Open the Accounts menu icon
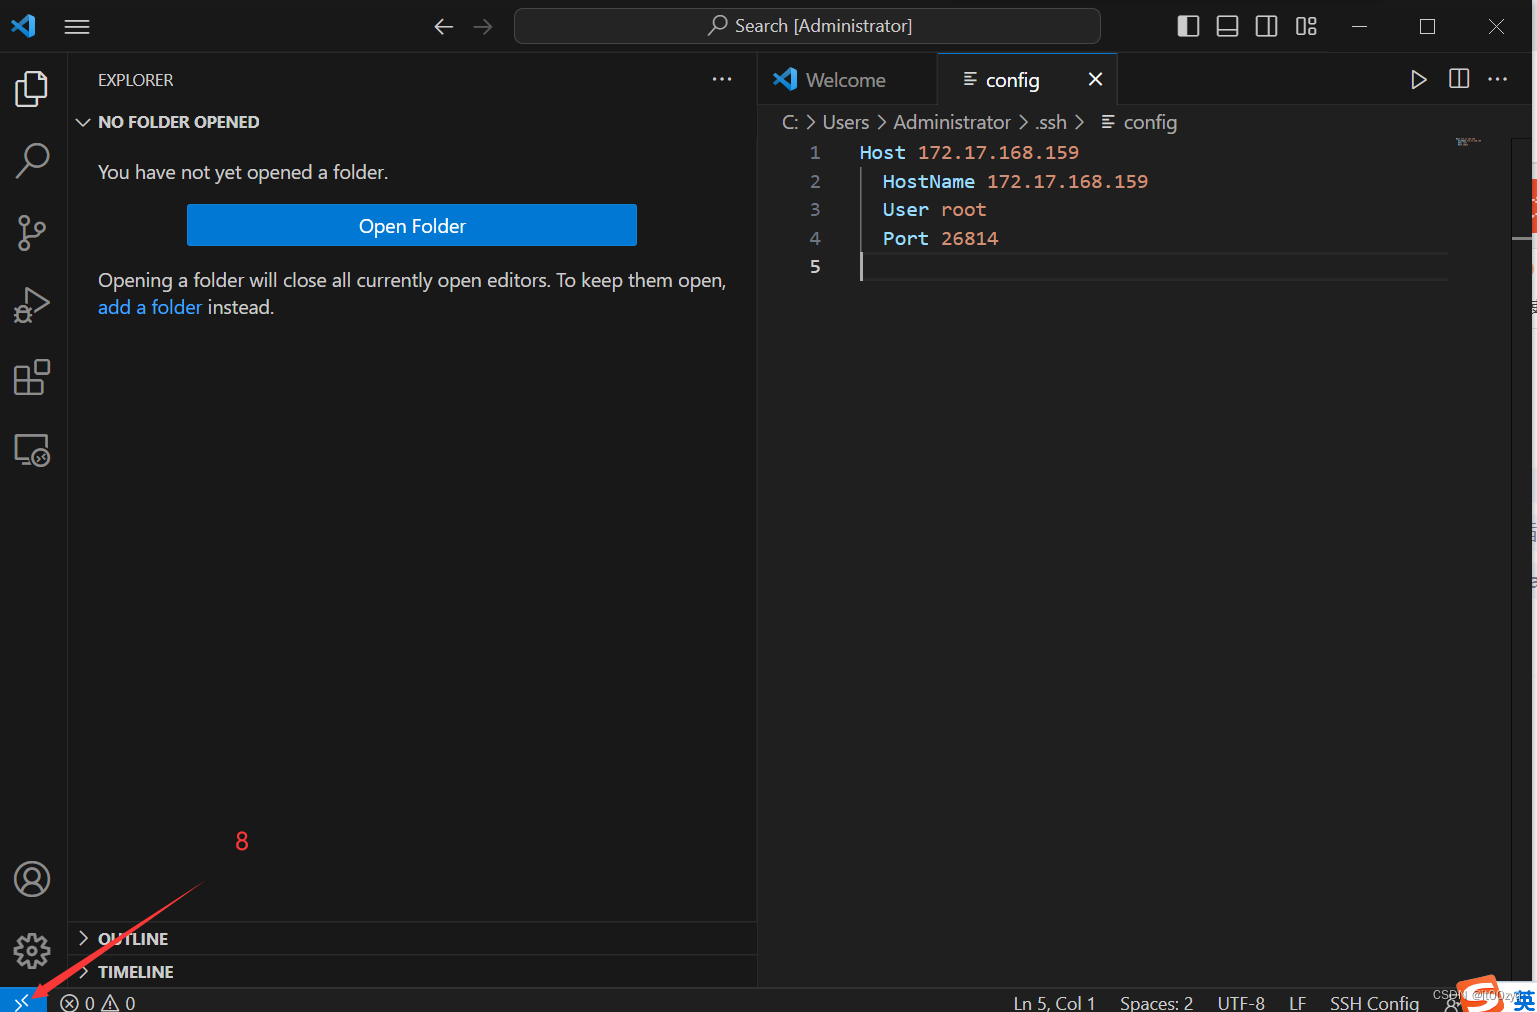The width and height of the screenshot is (1537, 1012). click(x=32, y=879)
